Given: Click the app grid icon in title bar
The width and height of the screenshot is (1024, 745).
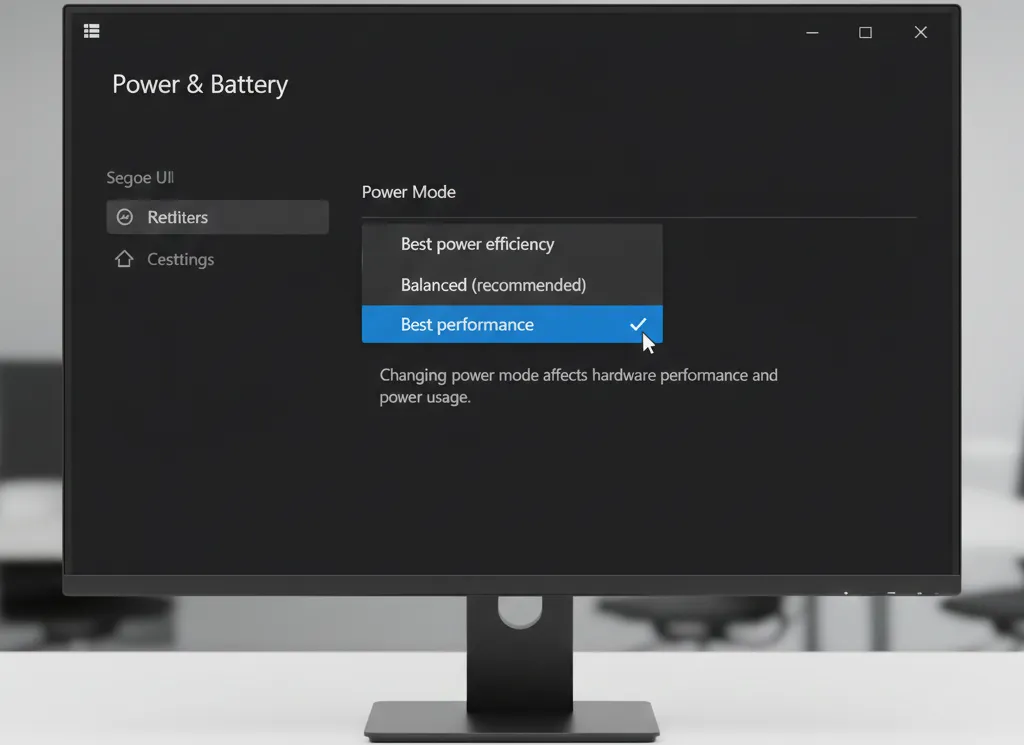Looking at the screenshot, I should point(92,31).
